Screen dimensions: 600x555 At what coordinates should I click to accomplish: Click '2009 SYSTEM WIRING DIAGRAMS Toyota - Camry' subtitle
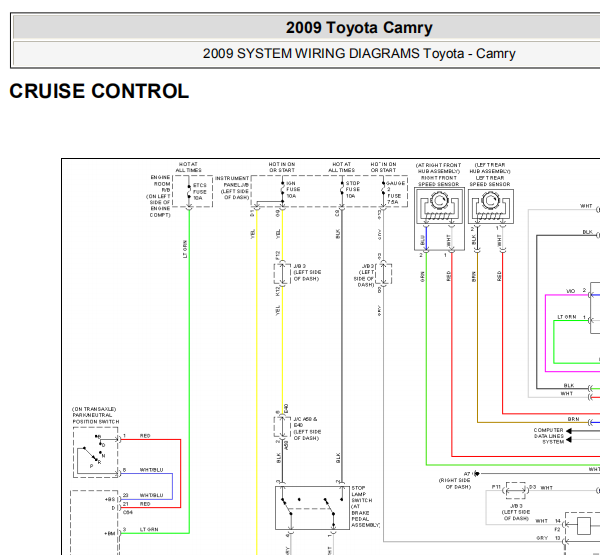[359, 54]
